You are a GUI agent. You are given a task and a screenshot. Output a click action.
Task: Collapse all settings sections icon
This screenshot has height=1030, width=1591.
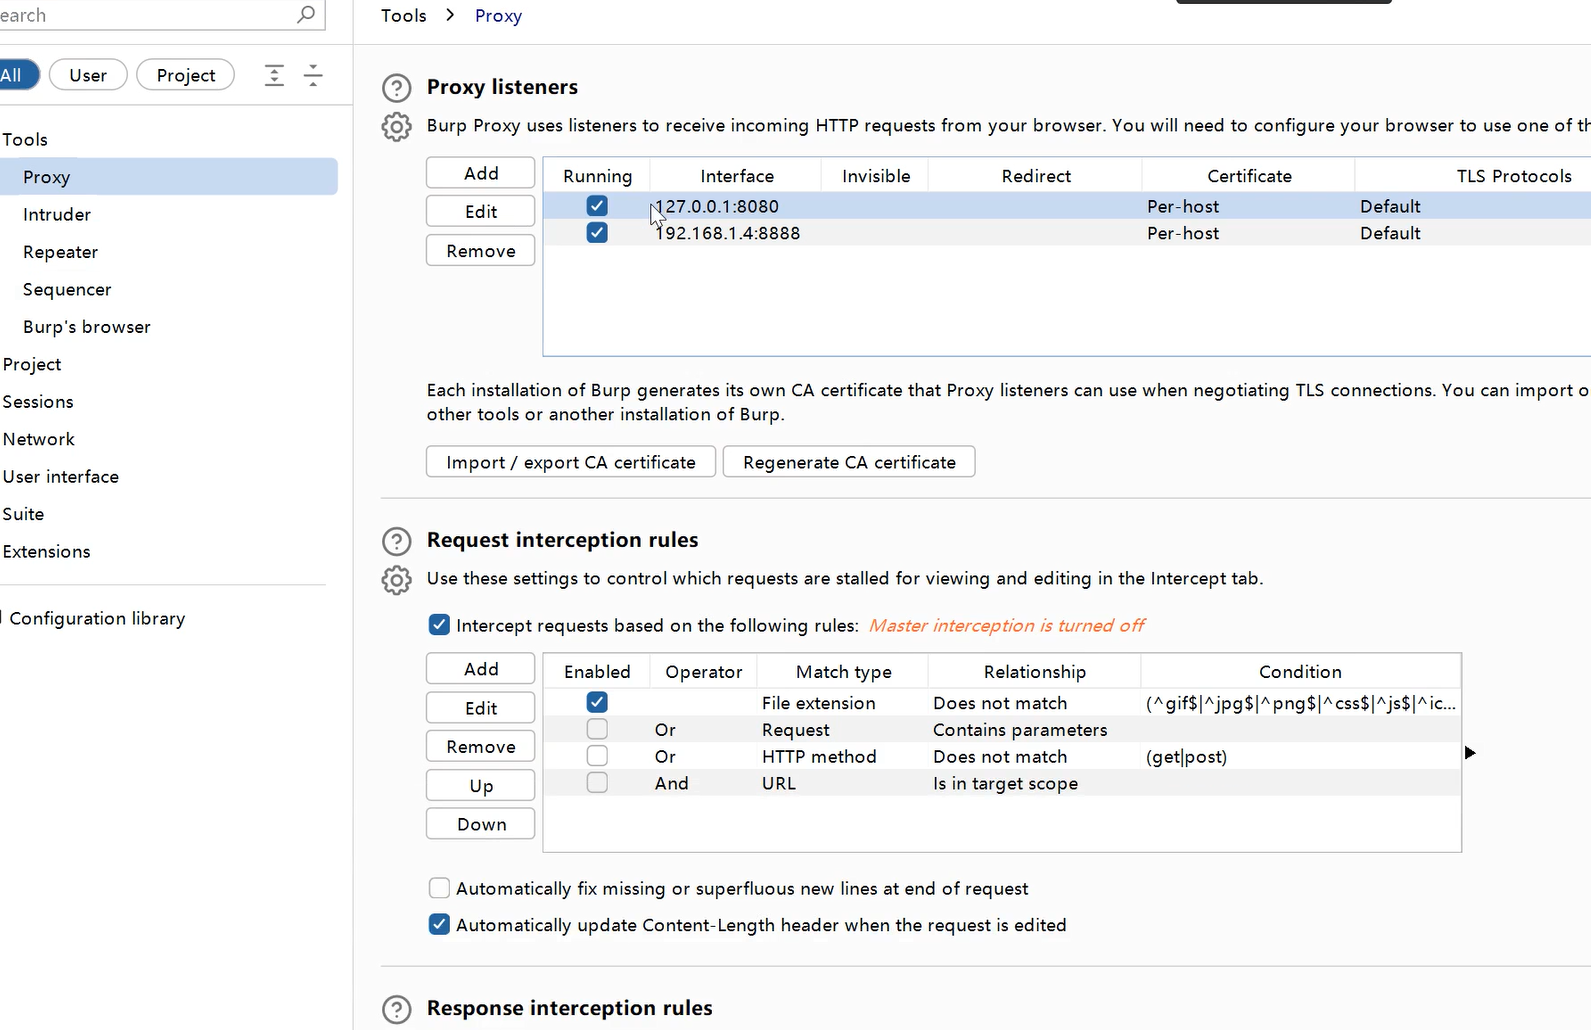coord(313,75)
